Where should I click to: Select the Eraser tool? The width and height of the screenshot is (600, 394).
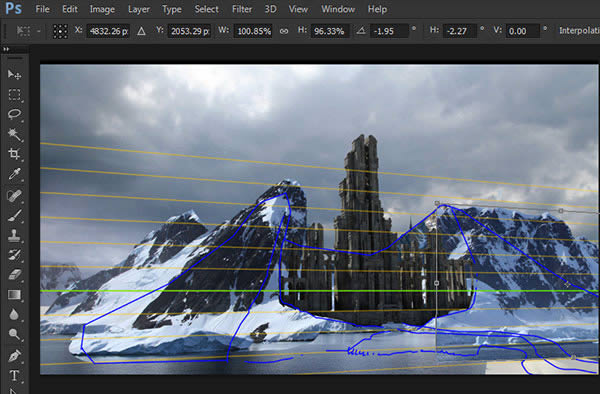point(14,275)
